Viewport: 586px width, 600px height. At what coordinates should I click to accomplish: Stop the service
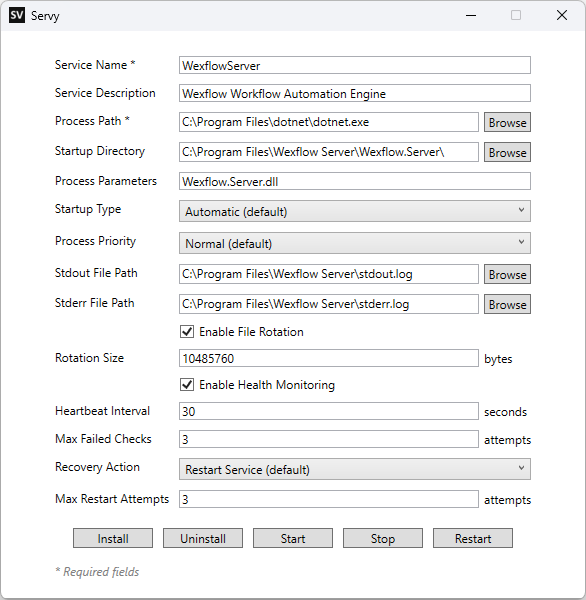[383, 538]
